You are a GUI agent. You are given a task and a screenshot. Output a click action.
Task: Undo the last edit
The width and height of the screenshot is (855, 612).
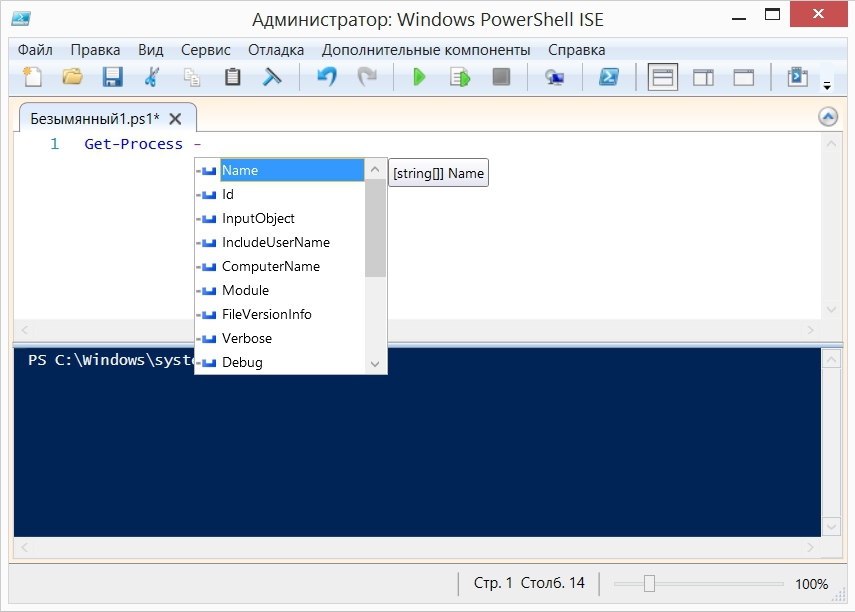click(x=327, y=77)
